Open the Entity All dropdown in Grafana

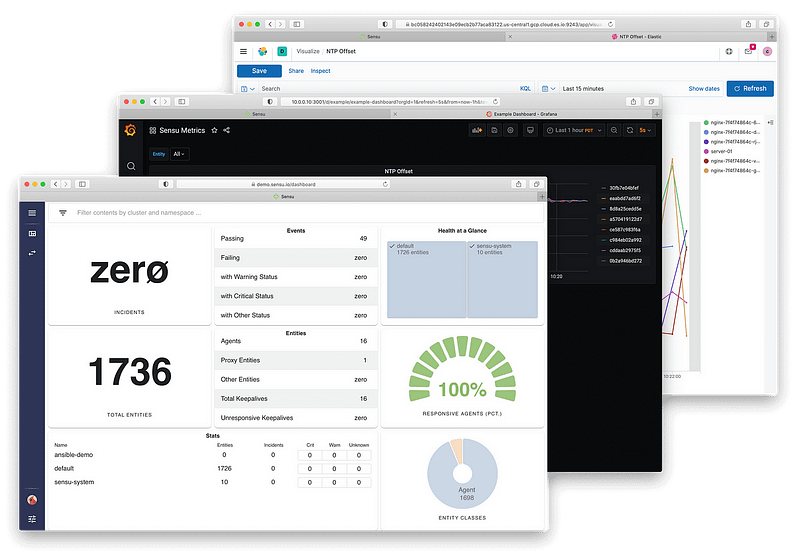(179, 154)
